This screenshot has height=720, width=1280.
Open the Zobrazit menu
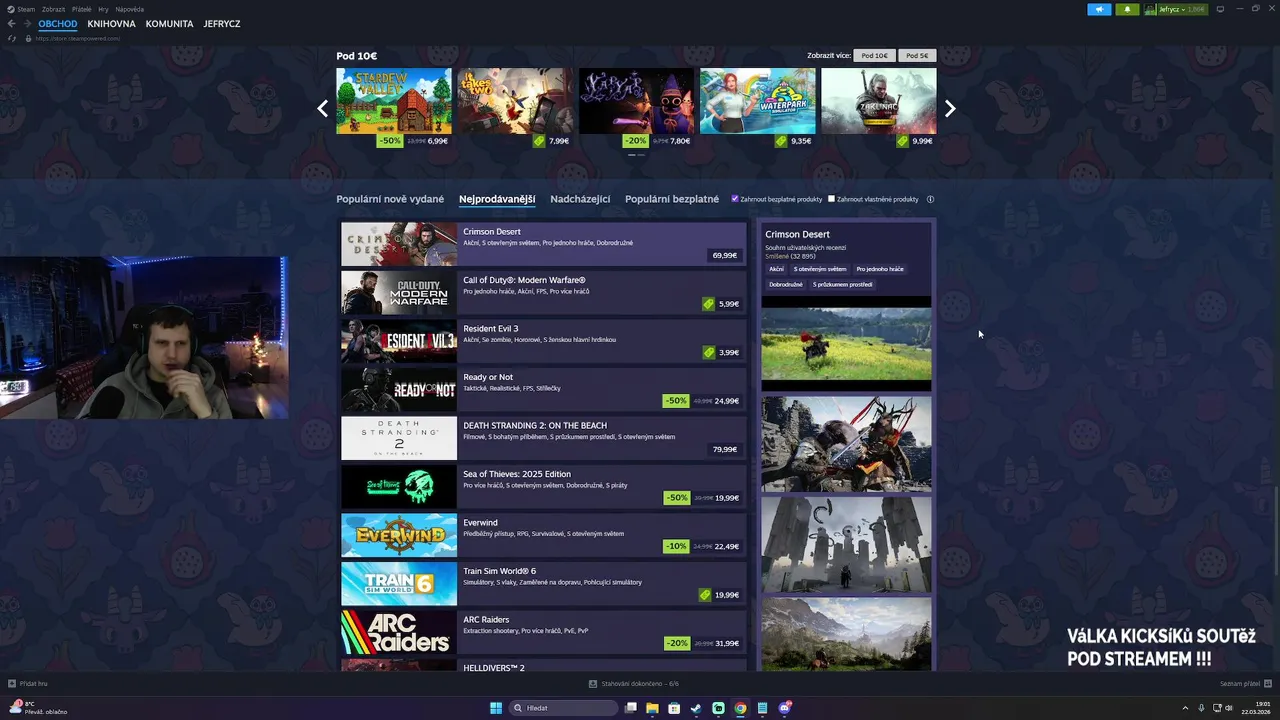coord(53,9)
